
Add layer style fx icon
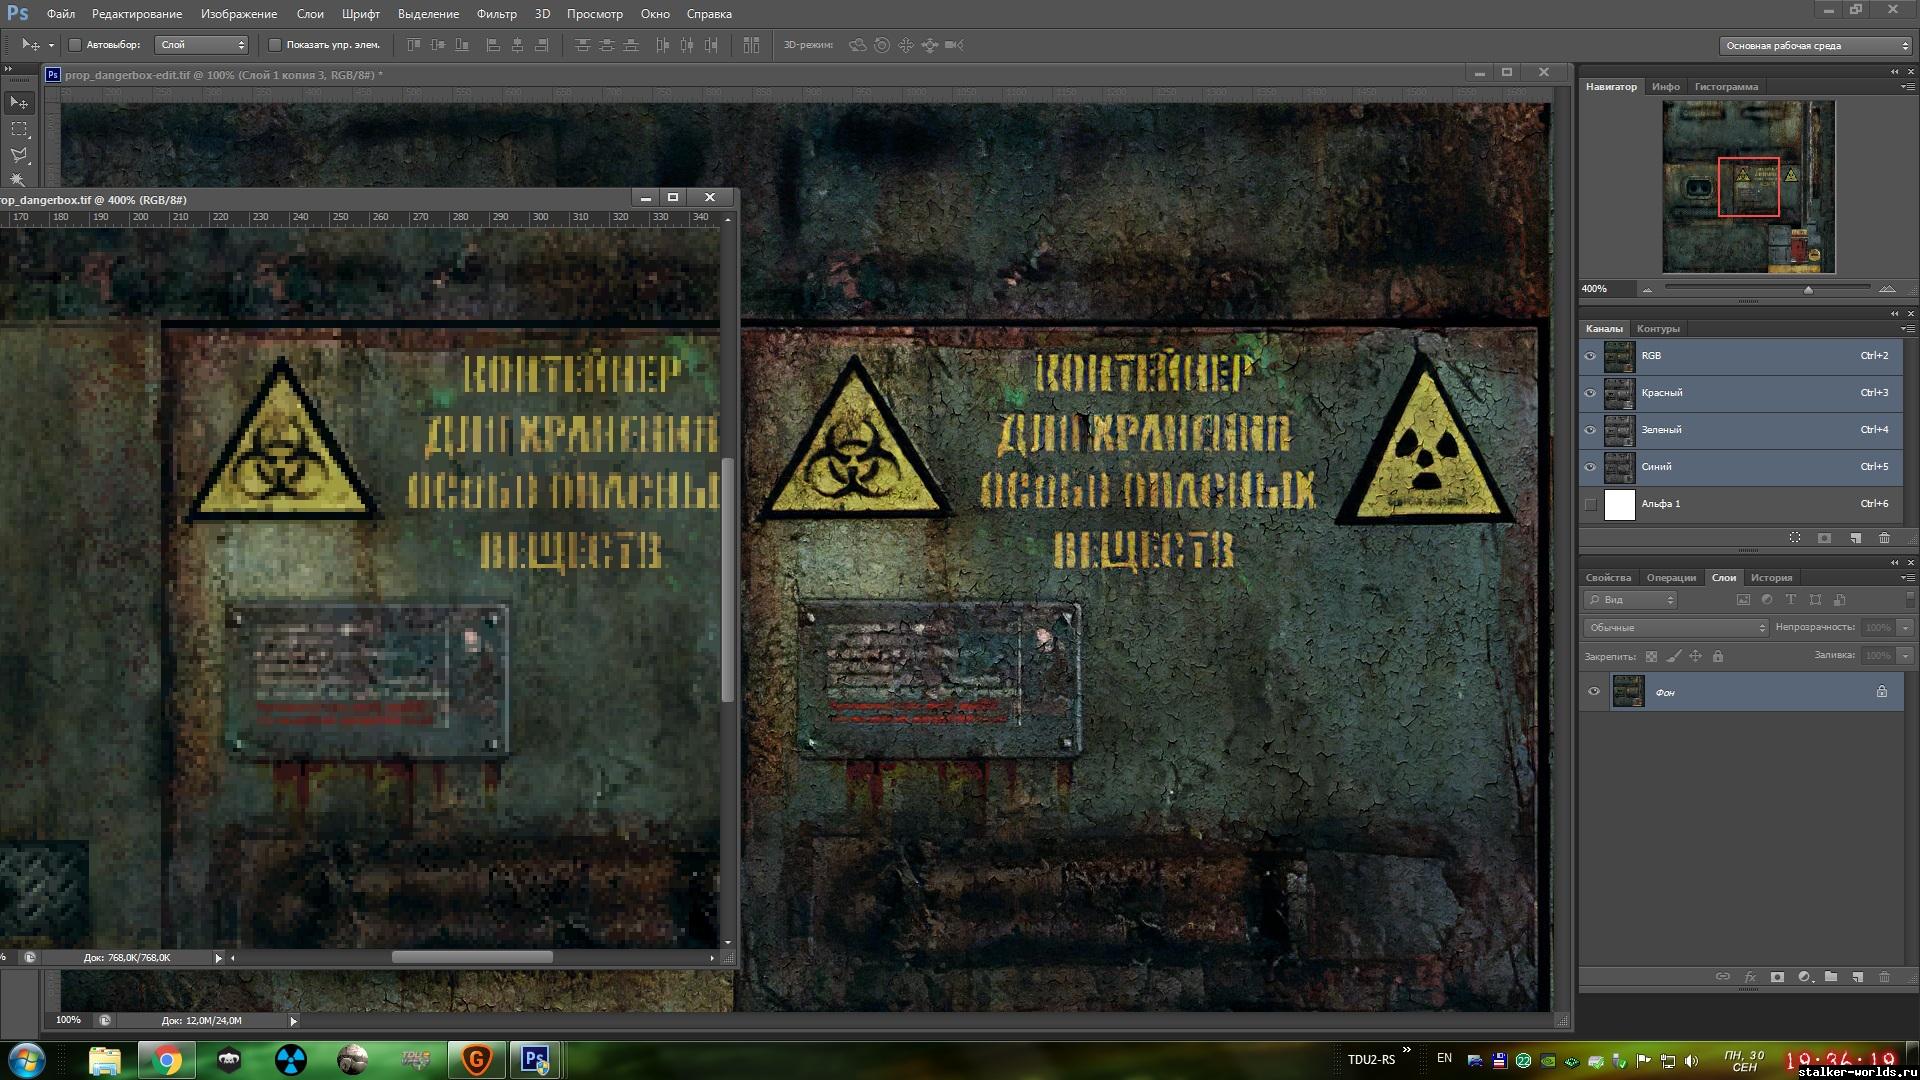point(1750,977)
